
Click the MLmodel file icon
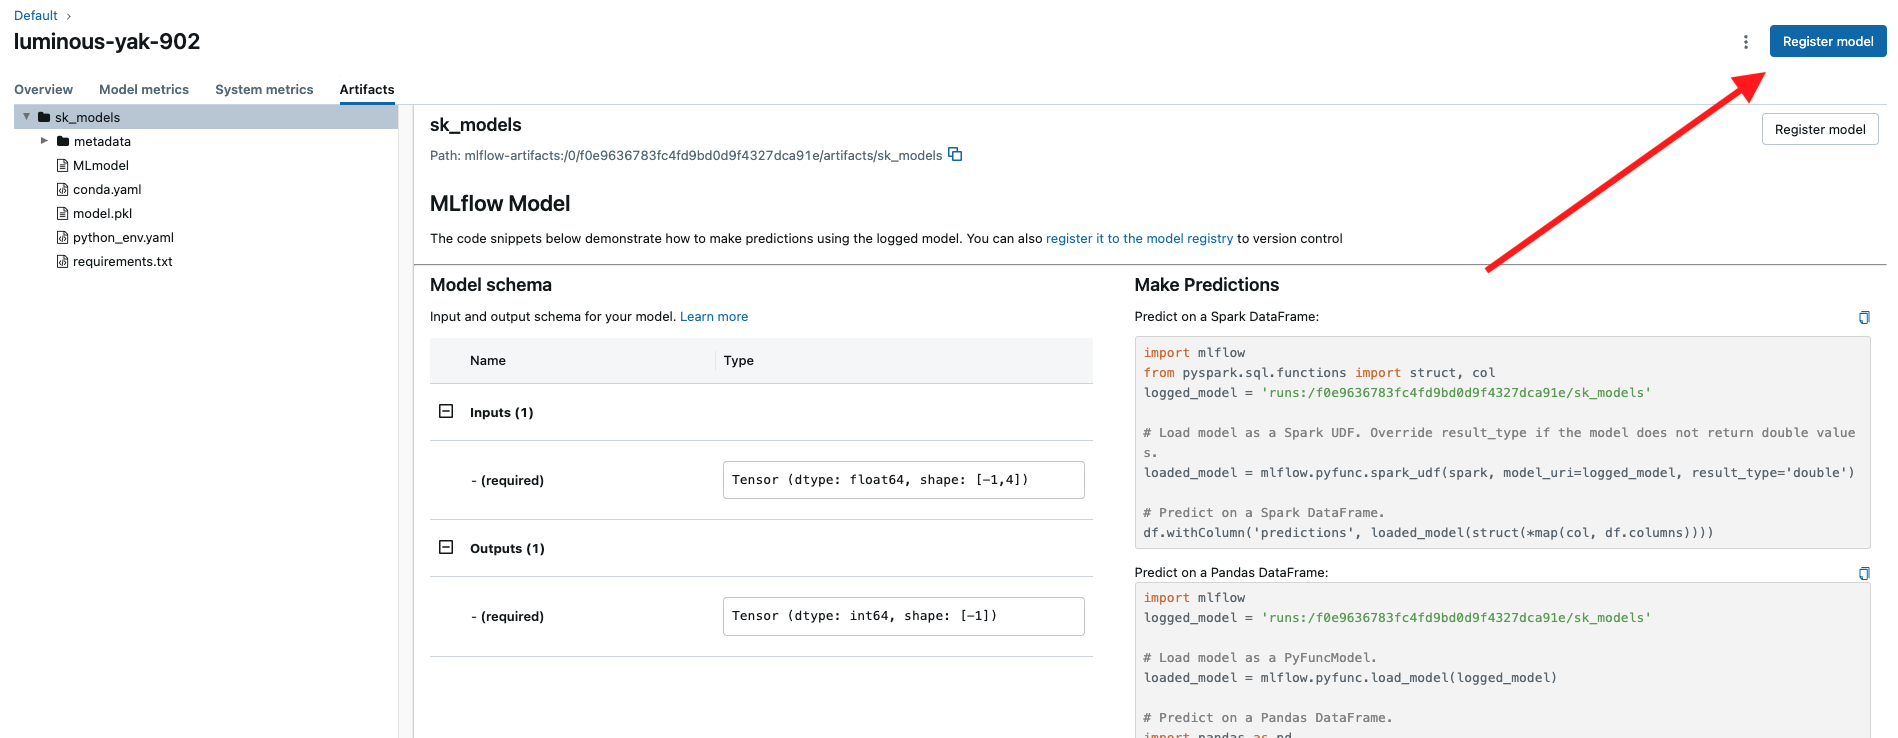pos(63,165)
